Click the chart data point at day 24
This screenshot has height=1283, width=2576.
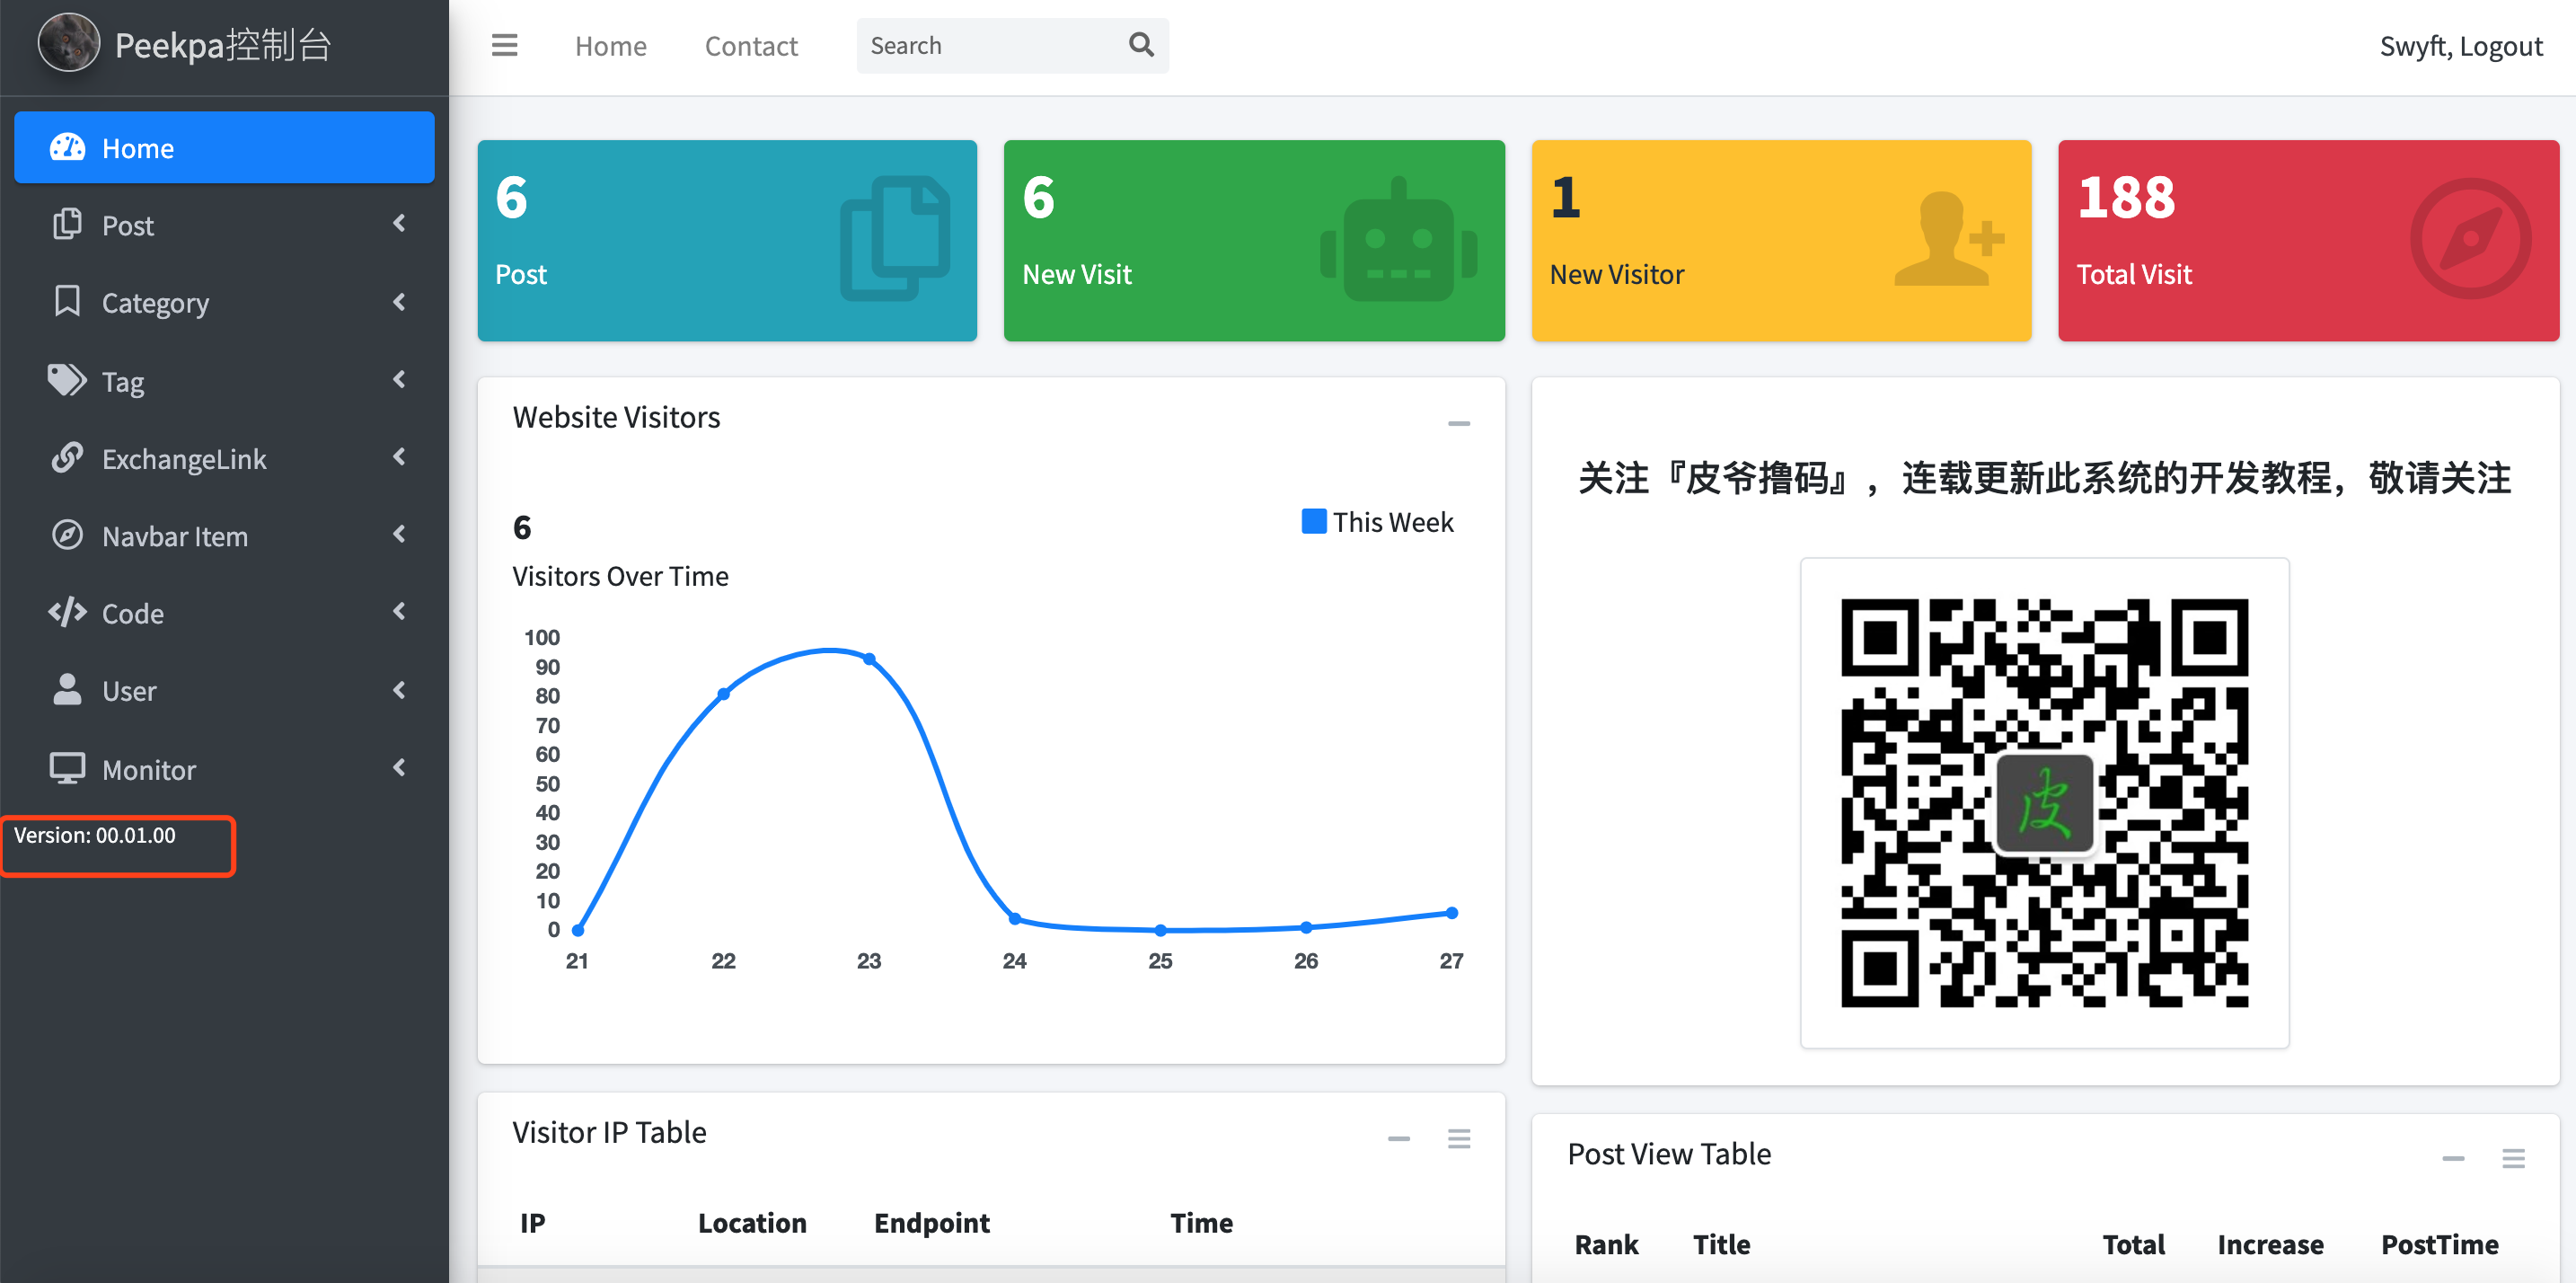tap(1015, 918)
